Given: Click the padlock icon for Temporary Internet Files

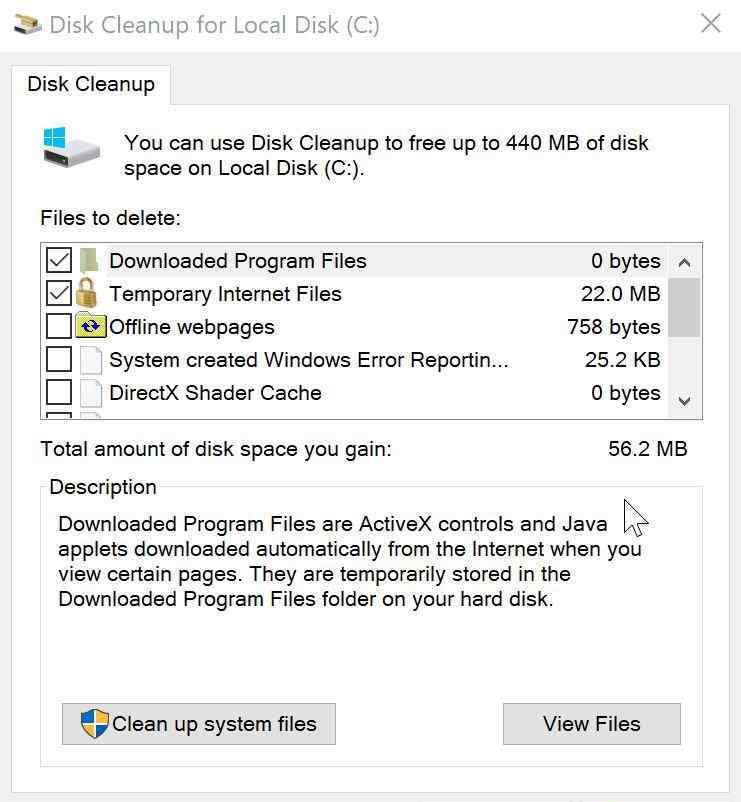Looking at the screenshot, I should pos(86,293).
